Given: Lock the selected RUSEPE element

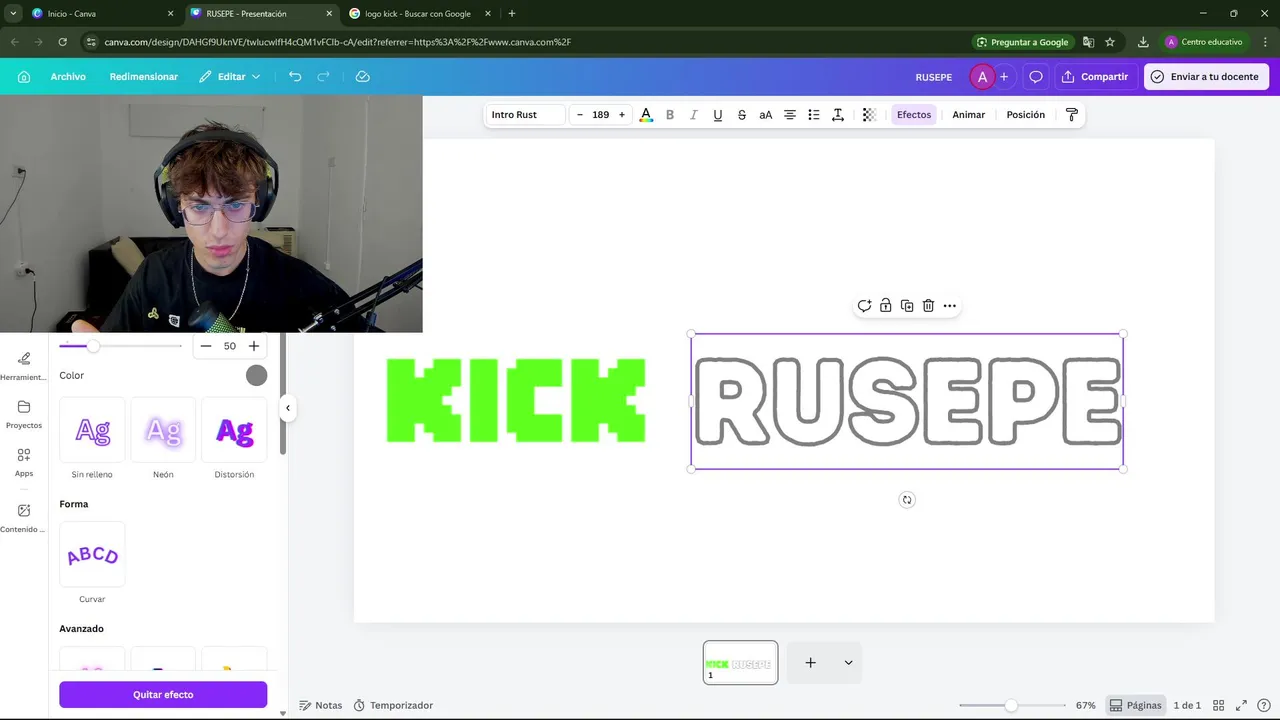Looking at the screenshot, I should click(x=886, y=306).
